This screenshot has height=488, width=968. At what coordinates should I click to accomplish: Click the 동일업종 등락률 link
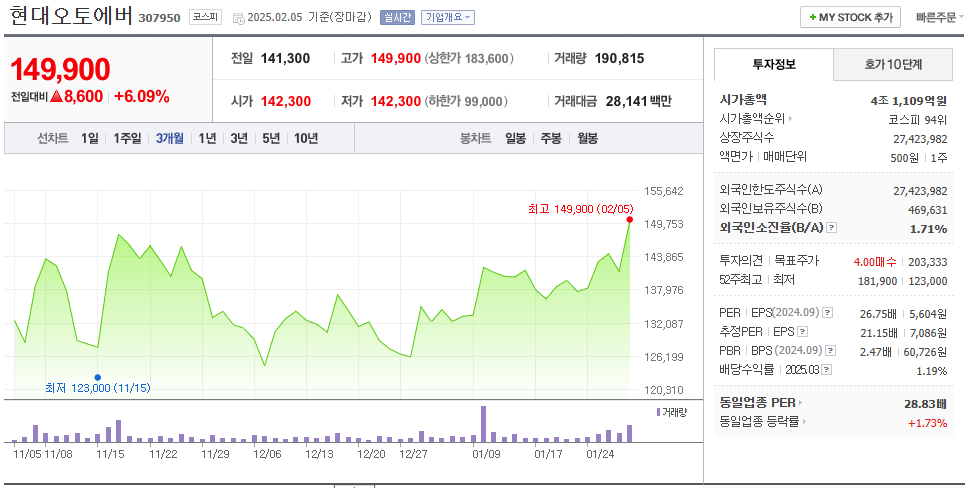tap(759, 422)
